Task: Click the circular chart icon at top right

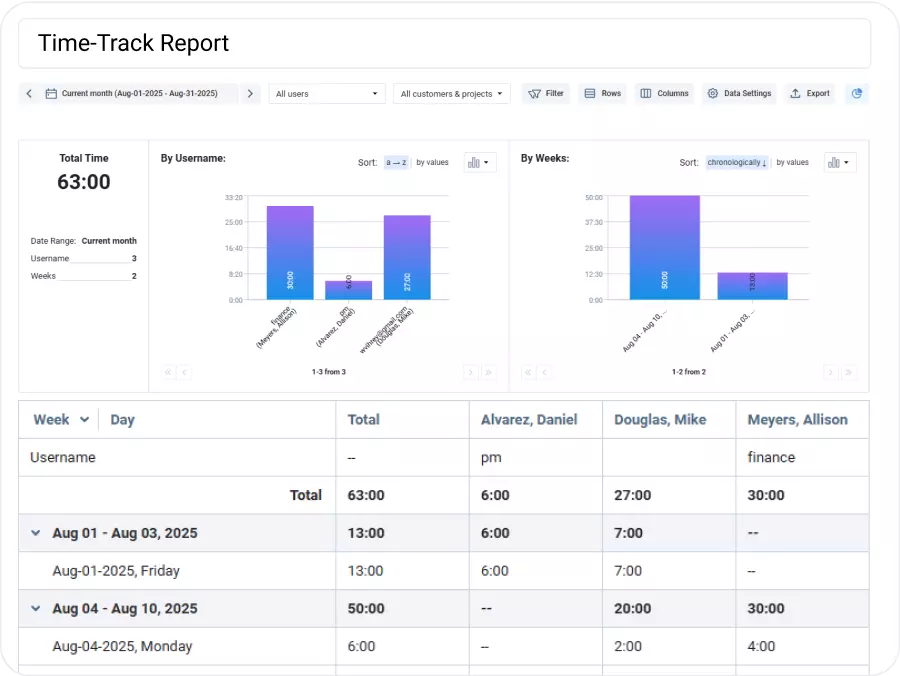Action: pyautogui.click(x=857, y=93)
